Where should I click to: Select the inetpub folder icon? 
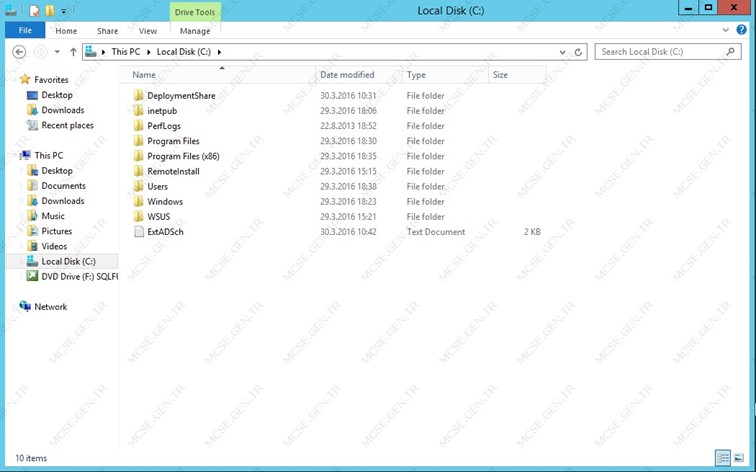point(138,110)
